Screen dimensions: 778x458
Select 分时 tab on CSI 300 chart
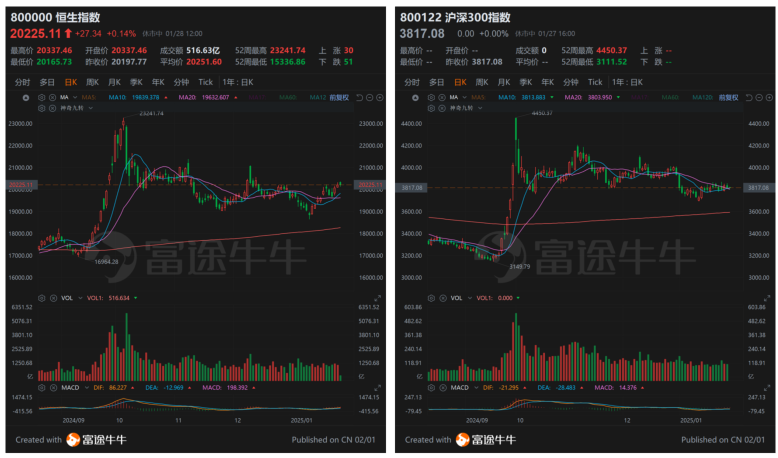(x=412, y=82)
